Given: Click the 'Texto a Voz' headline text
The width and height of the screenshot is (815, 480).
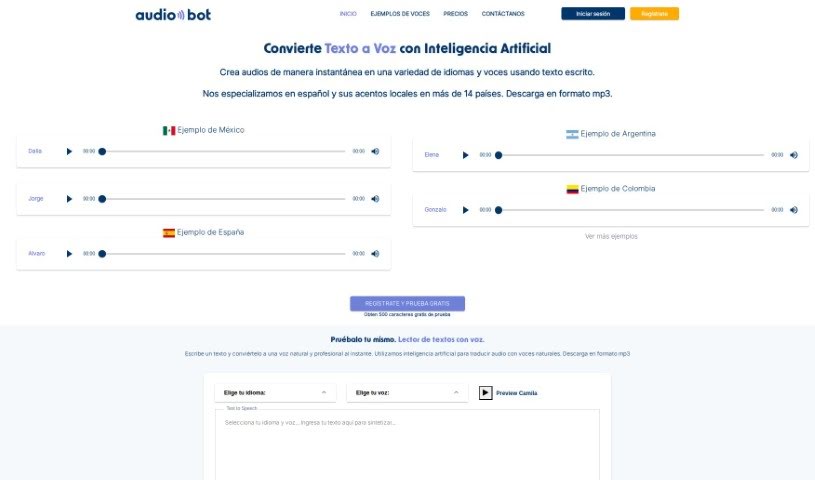Looking at the screenshot, I should click(360, 48).
